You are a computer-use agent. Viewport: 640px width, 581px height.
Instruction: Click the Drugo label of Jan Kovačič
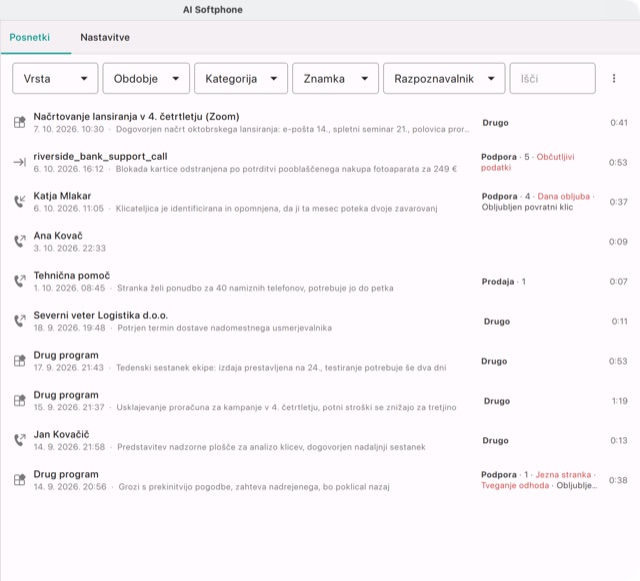click(x=495, y=441)
